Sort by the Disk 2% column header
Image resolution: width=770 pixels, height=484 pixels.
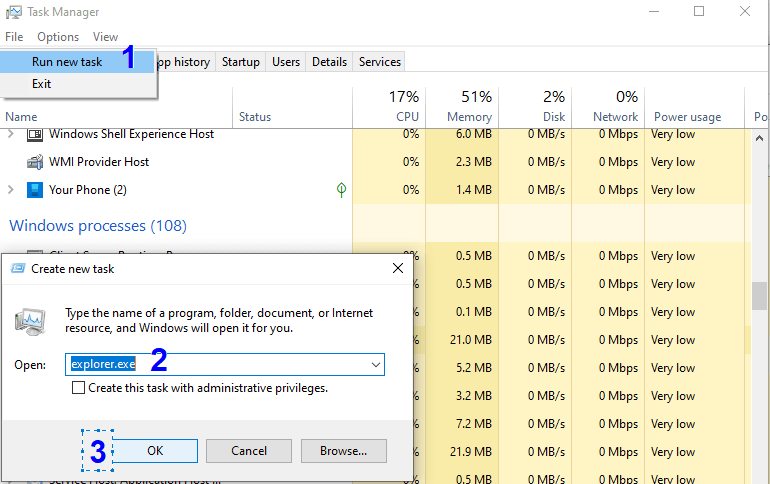(535, 107)
